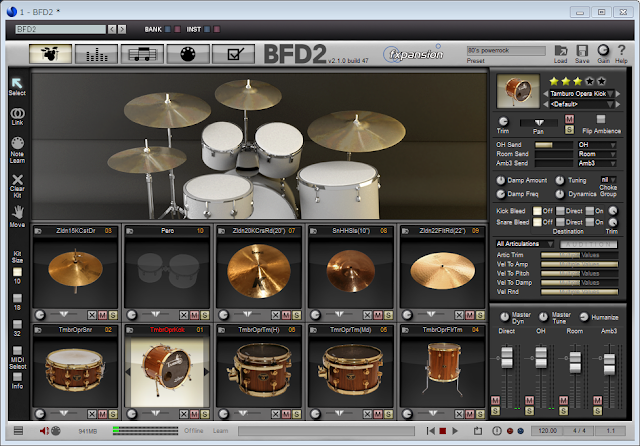Open the Mixer page tab
The height and width of the screenshot is (446, 640).
pos(96,53)
